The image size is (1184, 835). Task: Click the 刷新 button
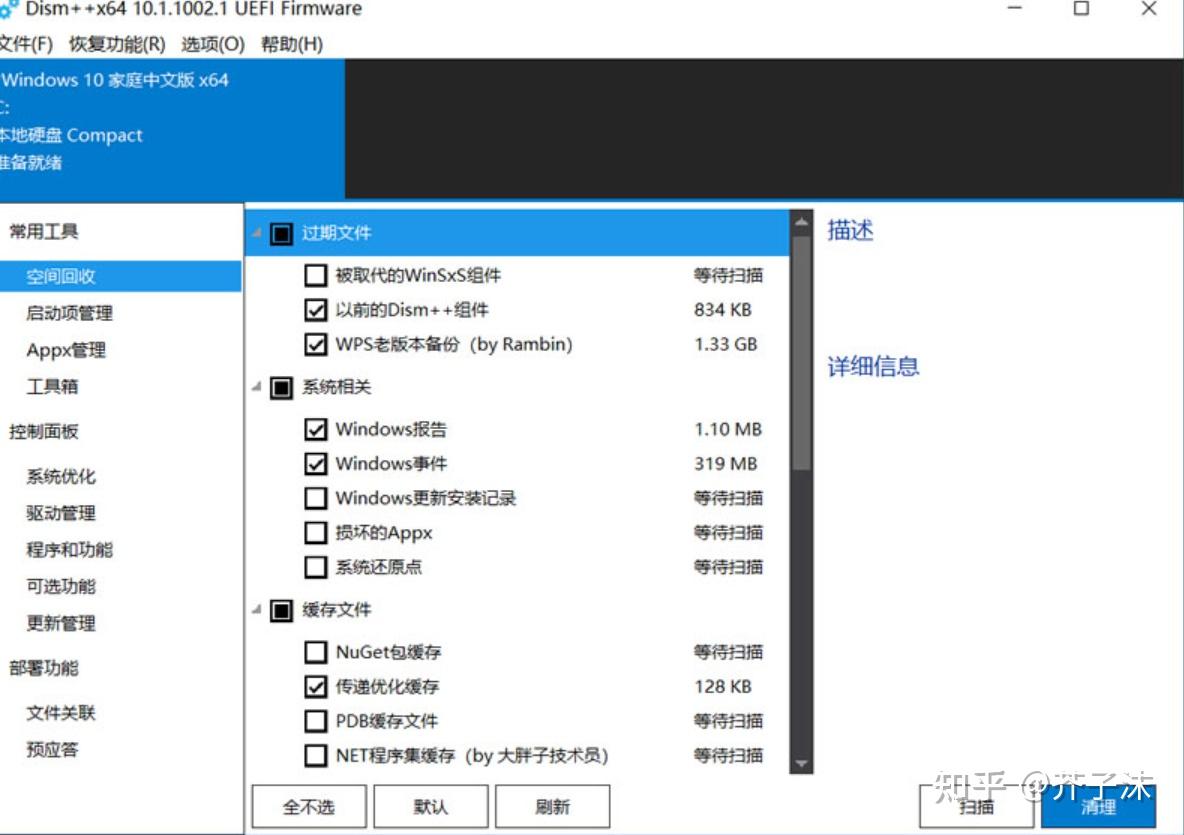(x=553, y=806)
